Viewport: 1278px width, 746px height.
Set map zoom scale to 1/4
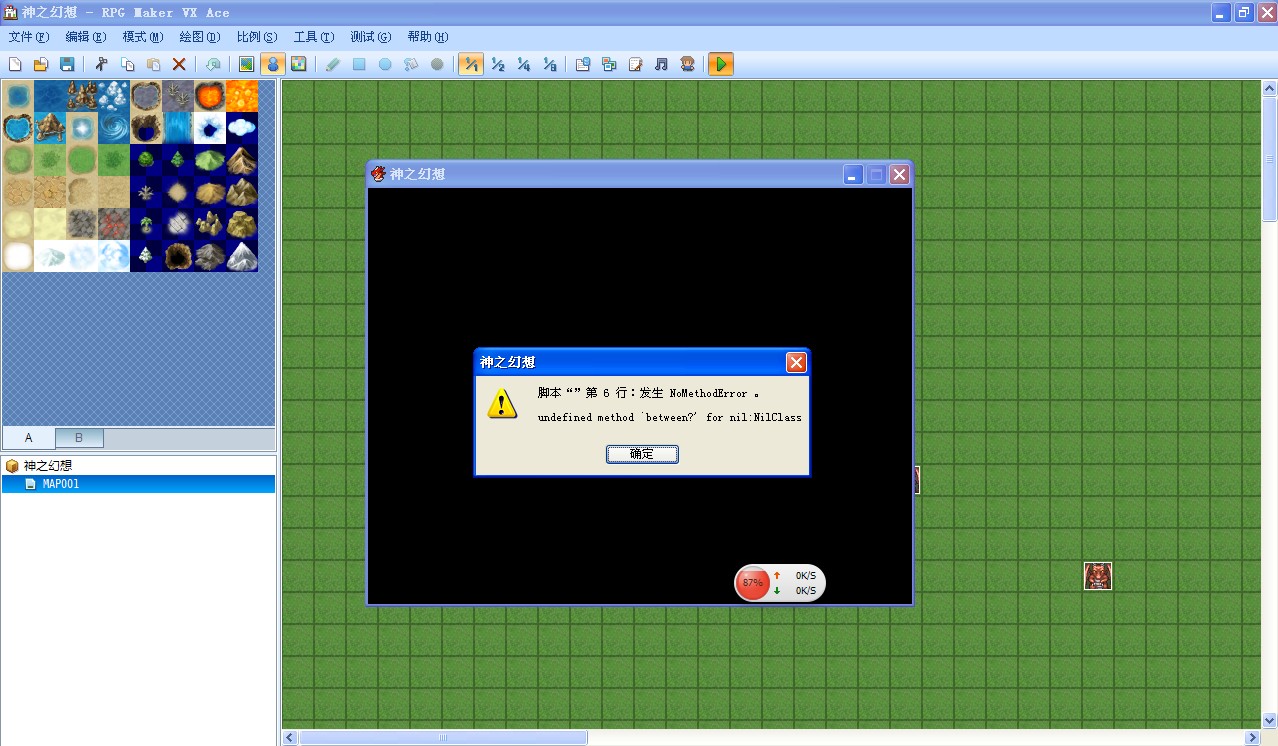point(523,65)
